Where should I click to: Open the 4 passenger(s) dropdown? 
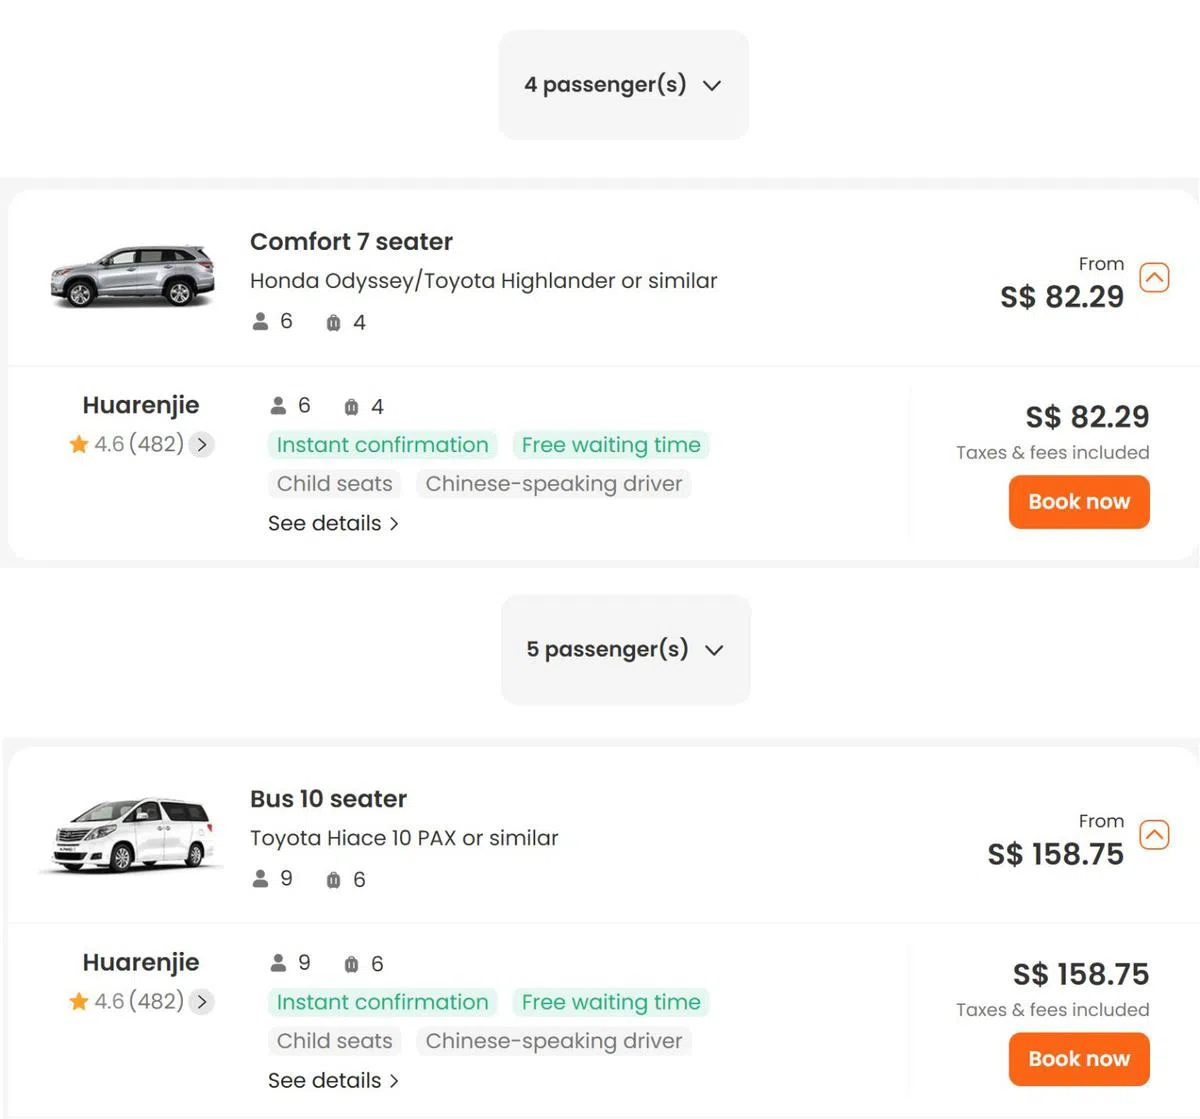[x=623, y=85]
